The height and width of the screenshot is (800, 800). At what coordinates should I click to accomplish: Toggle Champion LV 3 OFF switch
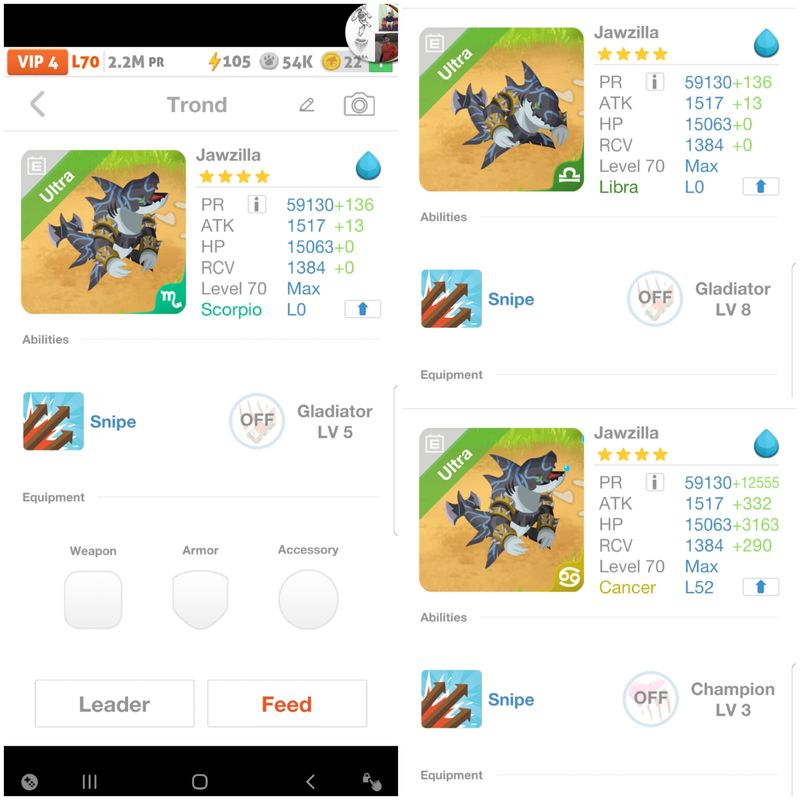click(651, 698)
